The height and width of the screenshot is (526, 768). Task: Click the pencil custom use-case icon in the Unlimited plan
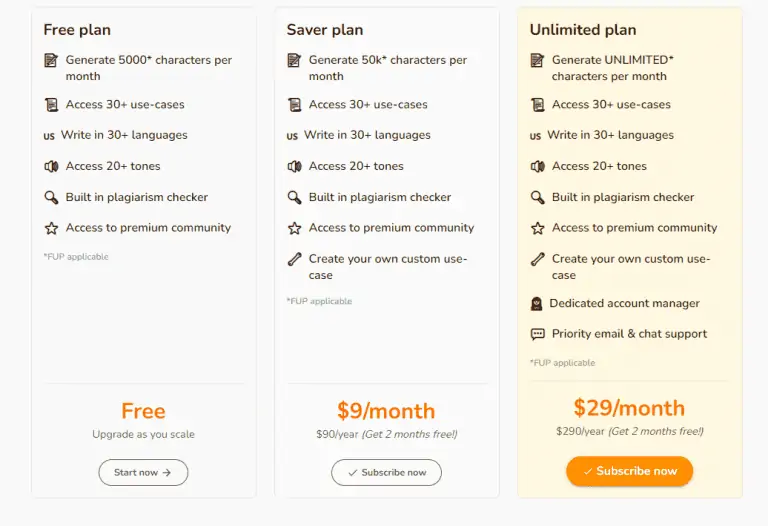(x=537, y=259)
